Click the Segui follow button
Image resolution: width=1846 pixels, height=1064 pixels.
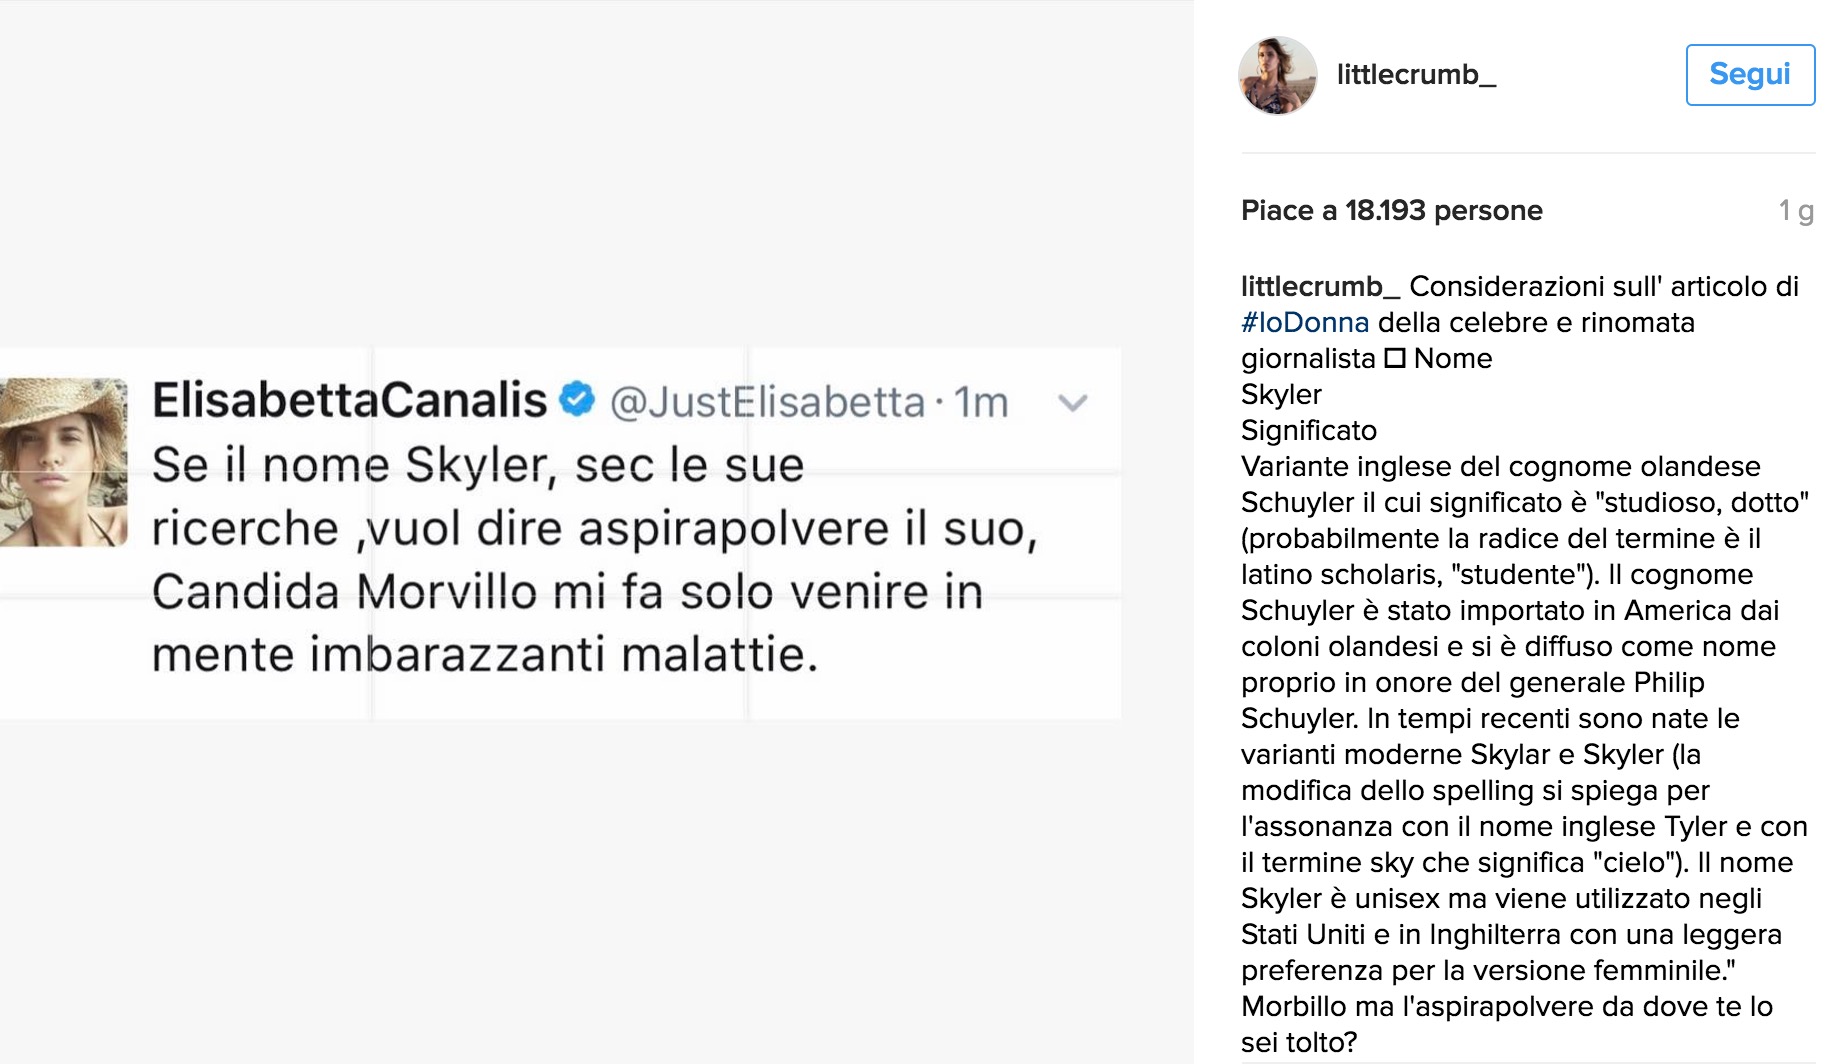[1749, 75]
